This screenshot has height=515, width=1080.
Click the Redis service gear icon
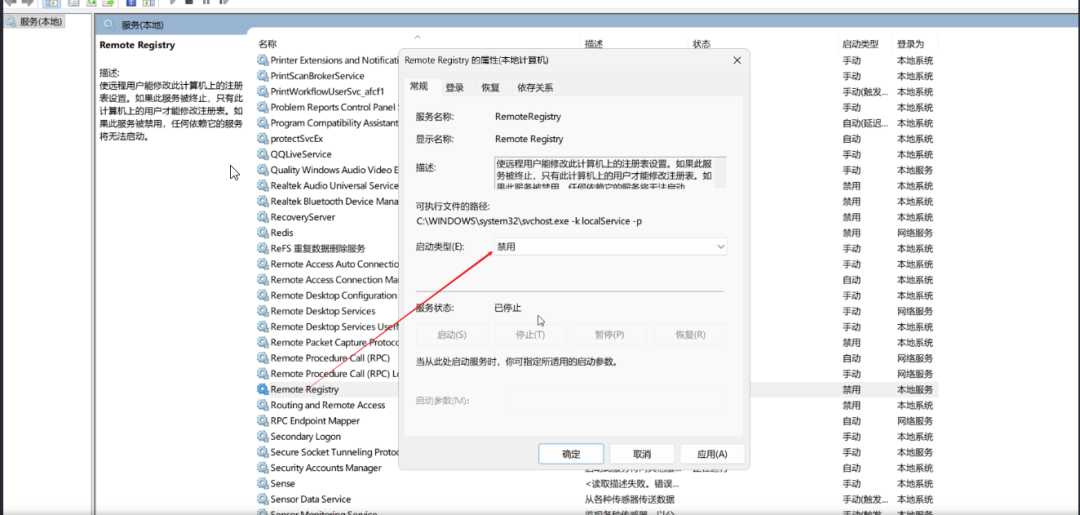pos(263,233)
